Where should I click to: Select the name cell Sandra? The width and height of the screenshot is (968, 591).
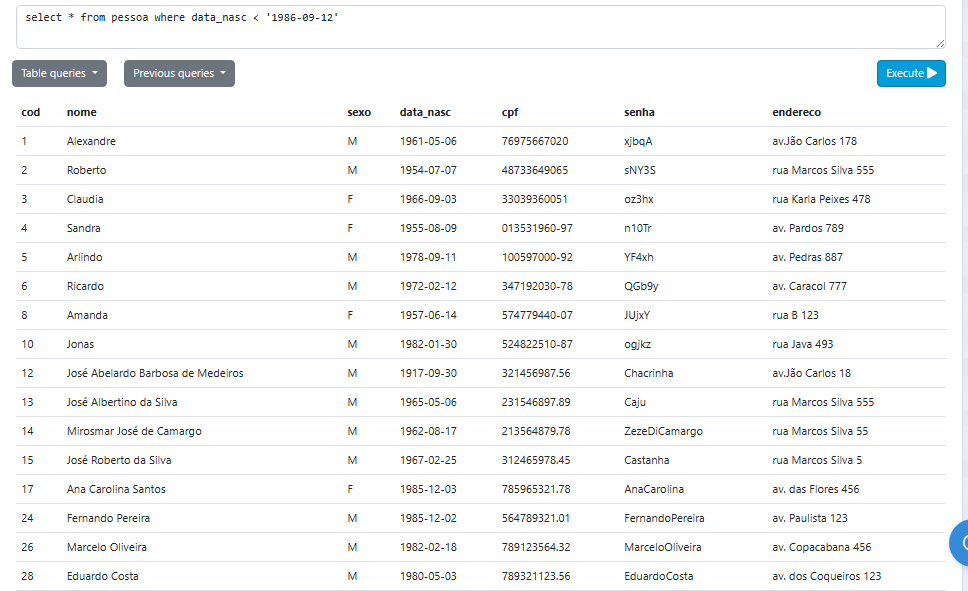pos(83,228)
